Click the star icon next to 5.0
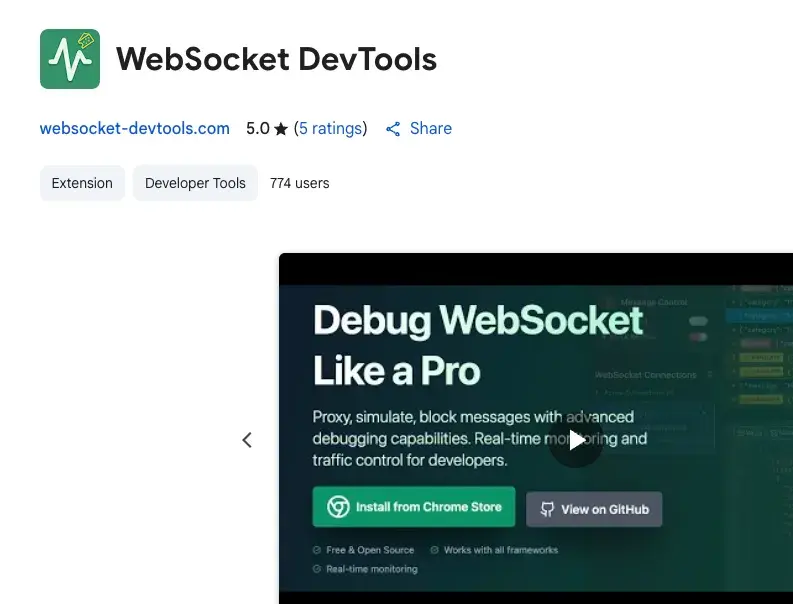The width and height of the screenshot is (793, 604). (281, 129)
